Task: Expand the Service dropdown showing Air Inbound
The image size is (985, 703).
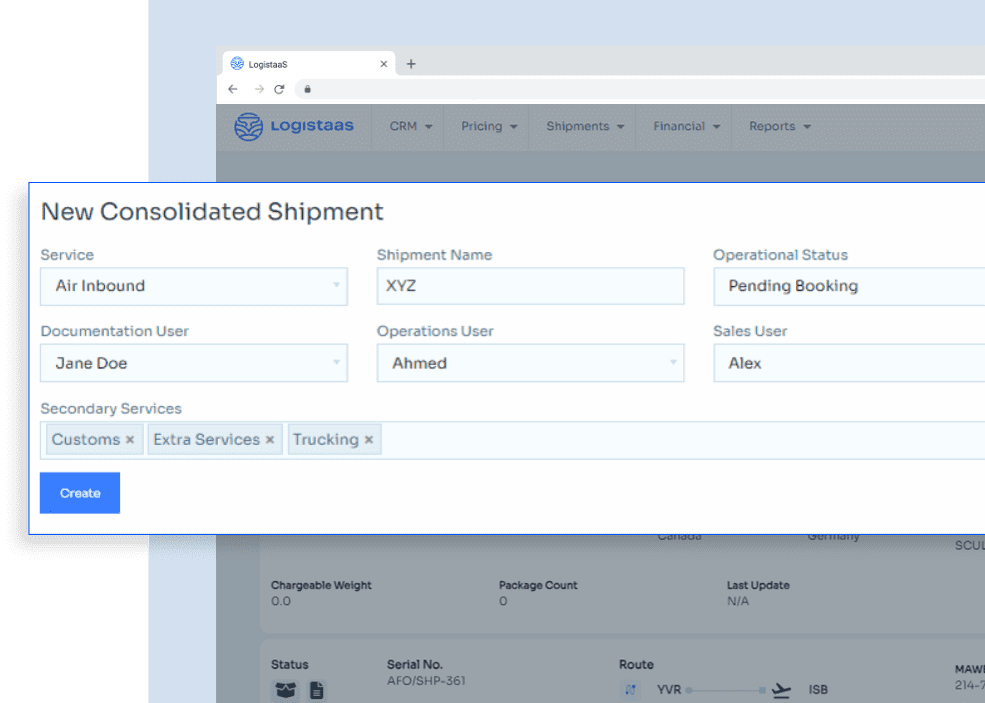Action: coord(194,286)
